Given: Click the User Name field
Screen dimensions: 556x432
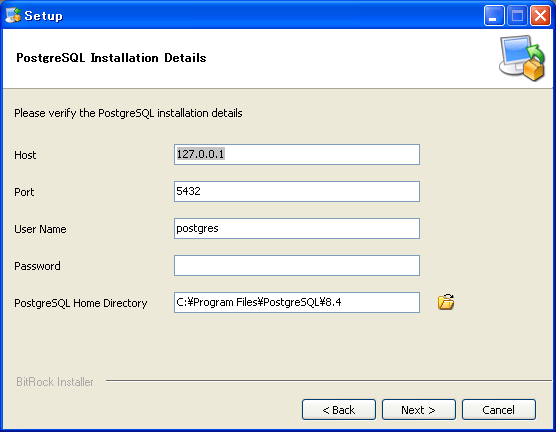Looking at the screenshot, I should pos(297,228).
